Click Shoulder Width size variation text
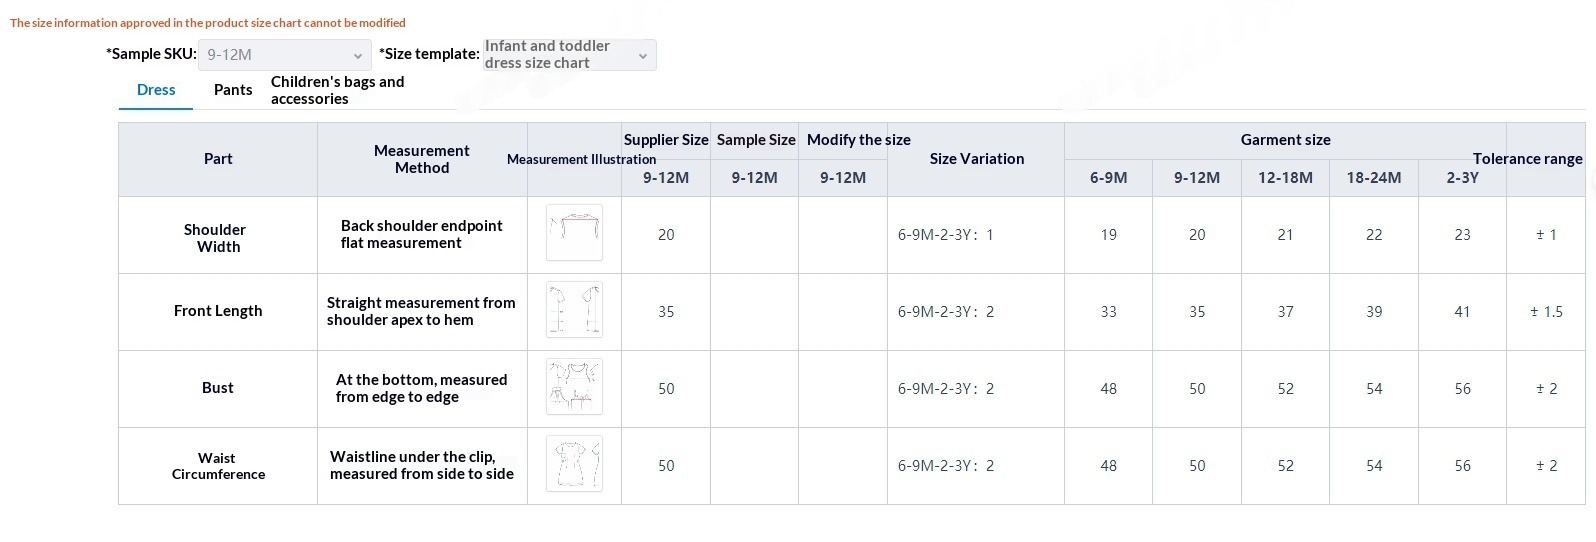The height and width of the screenshot is (542, 1596). 946,235
